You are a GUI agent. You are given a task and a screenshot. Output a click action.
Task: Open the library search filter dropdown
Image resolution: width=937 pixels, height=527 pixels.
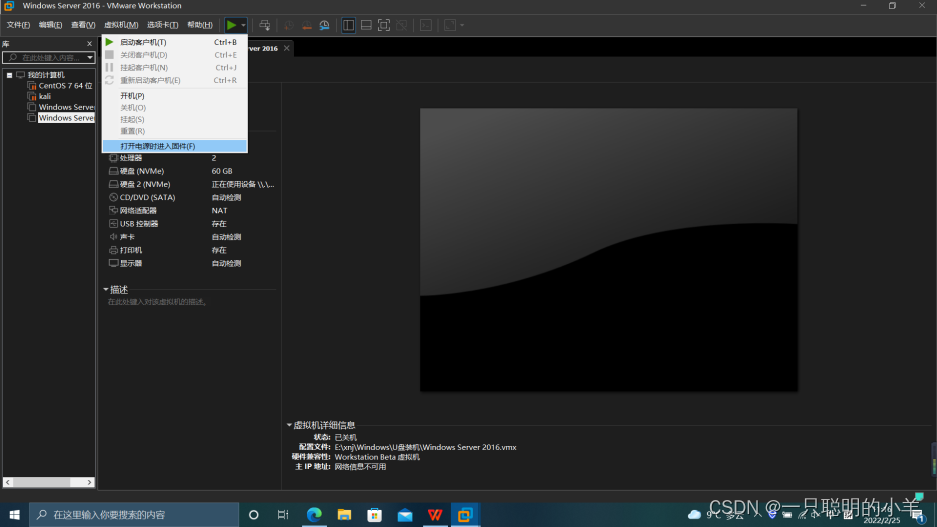[89, 58]
